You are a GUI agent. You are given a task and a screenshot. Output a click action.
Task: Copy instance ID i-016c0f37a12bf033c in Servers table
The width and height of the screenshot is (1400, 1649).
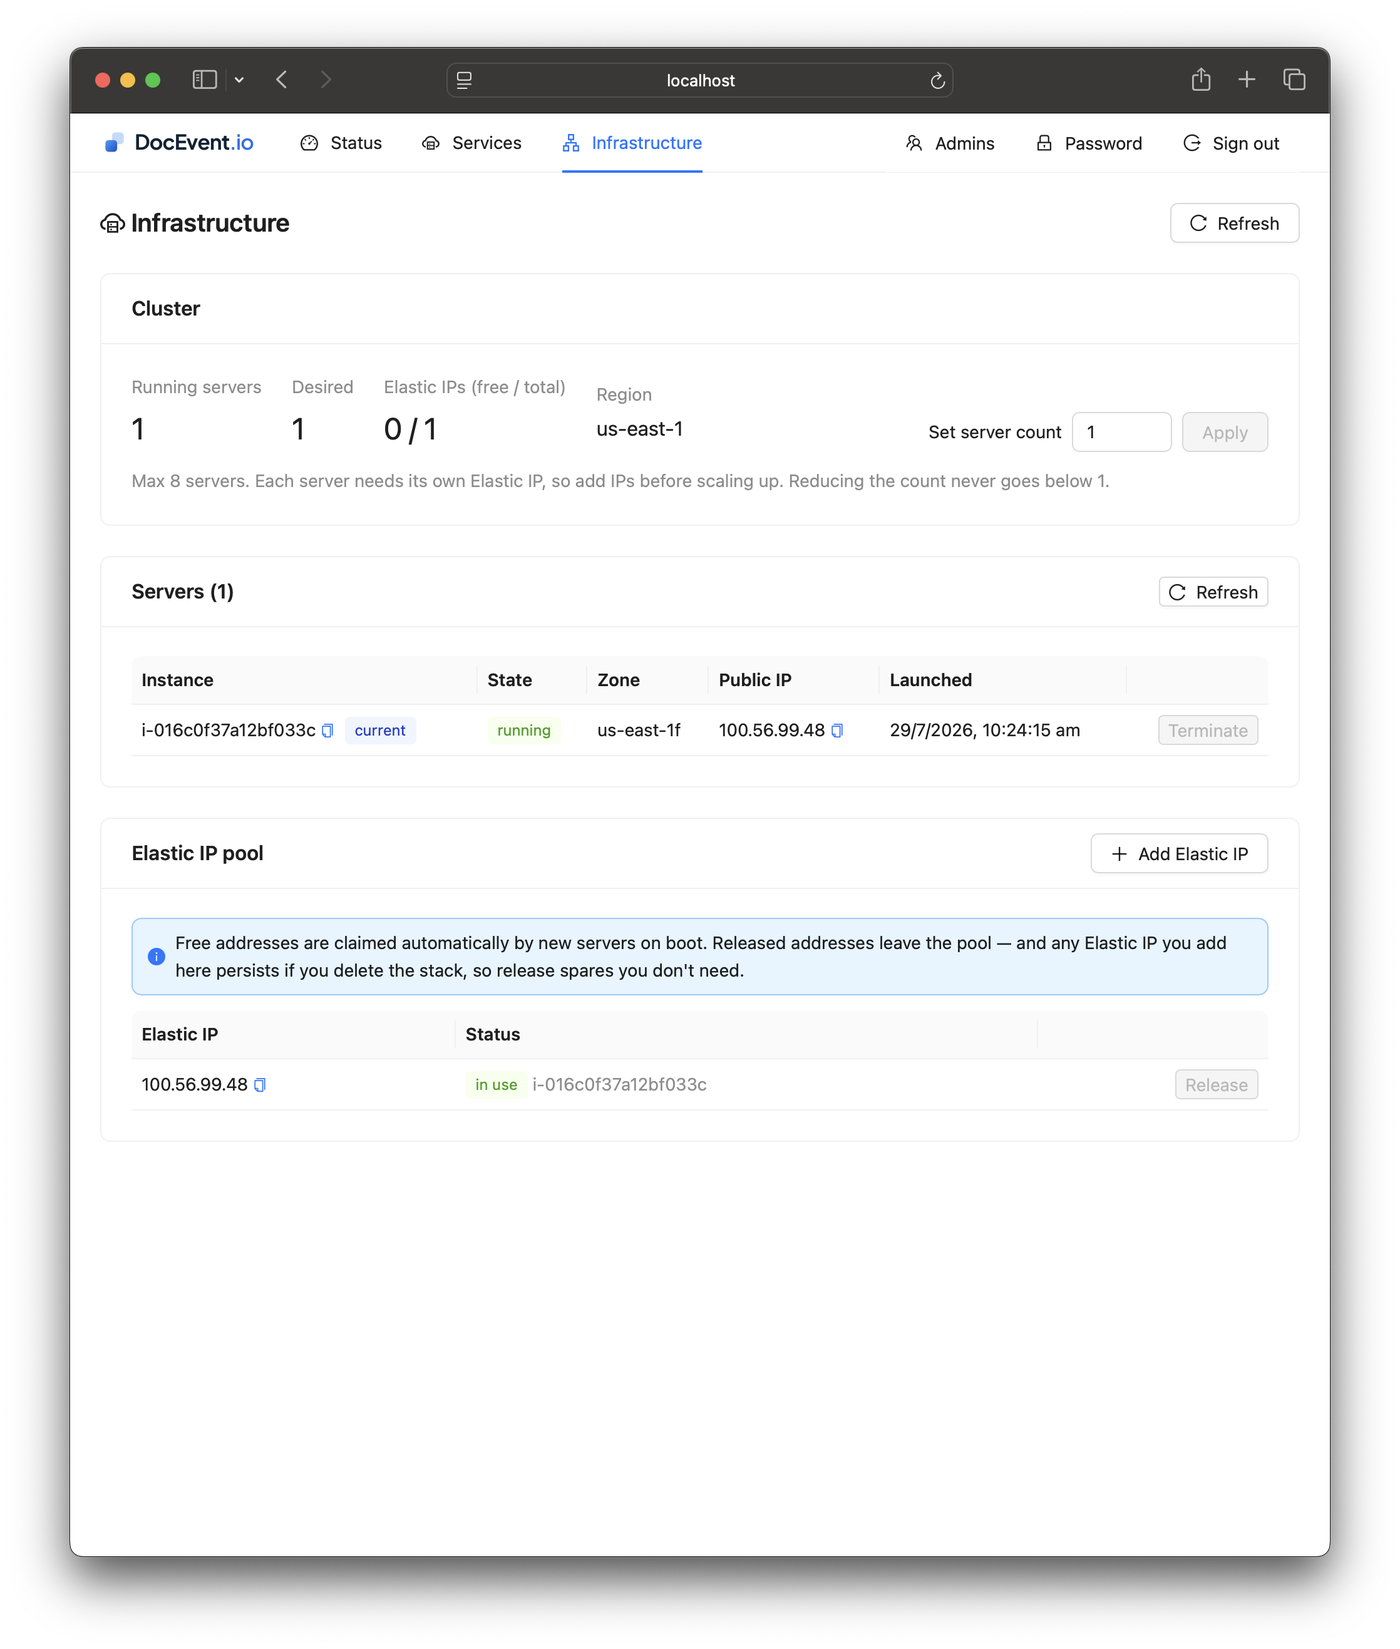coord(327,731)
